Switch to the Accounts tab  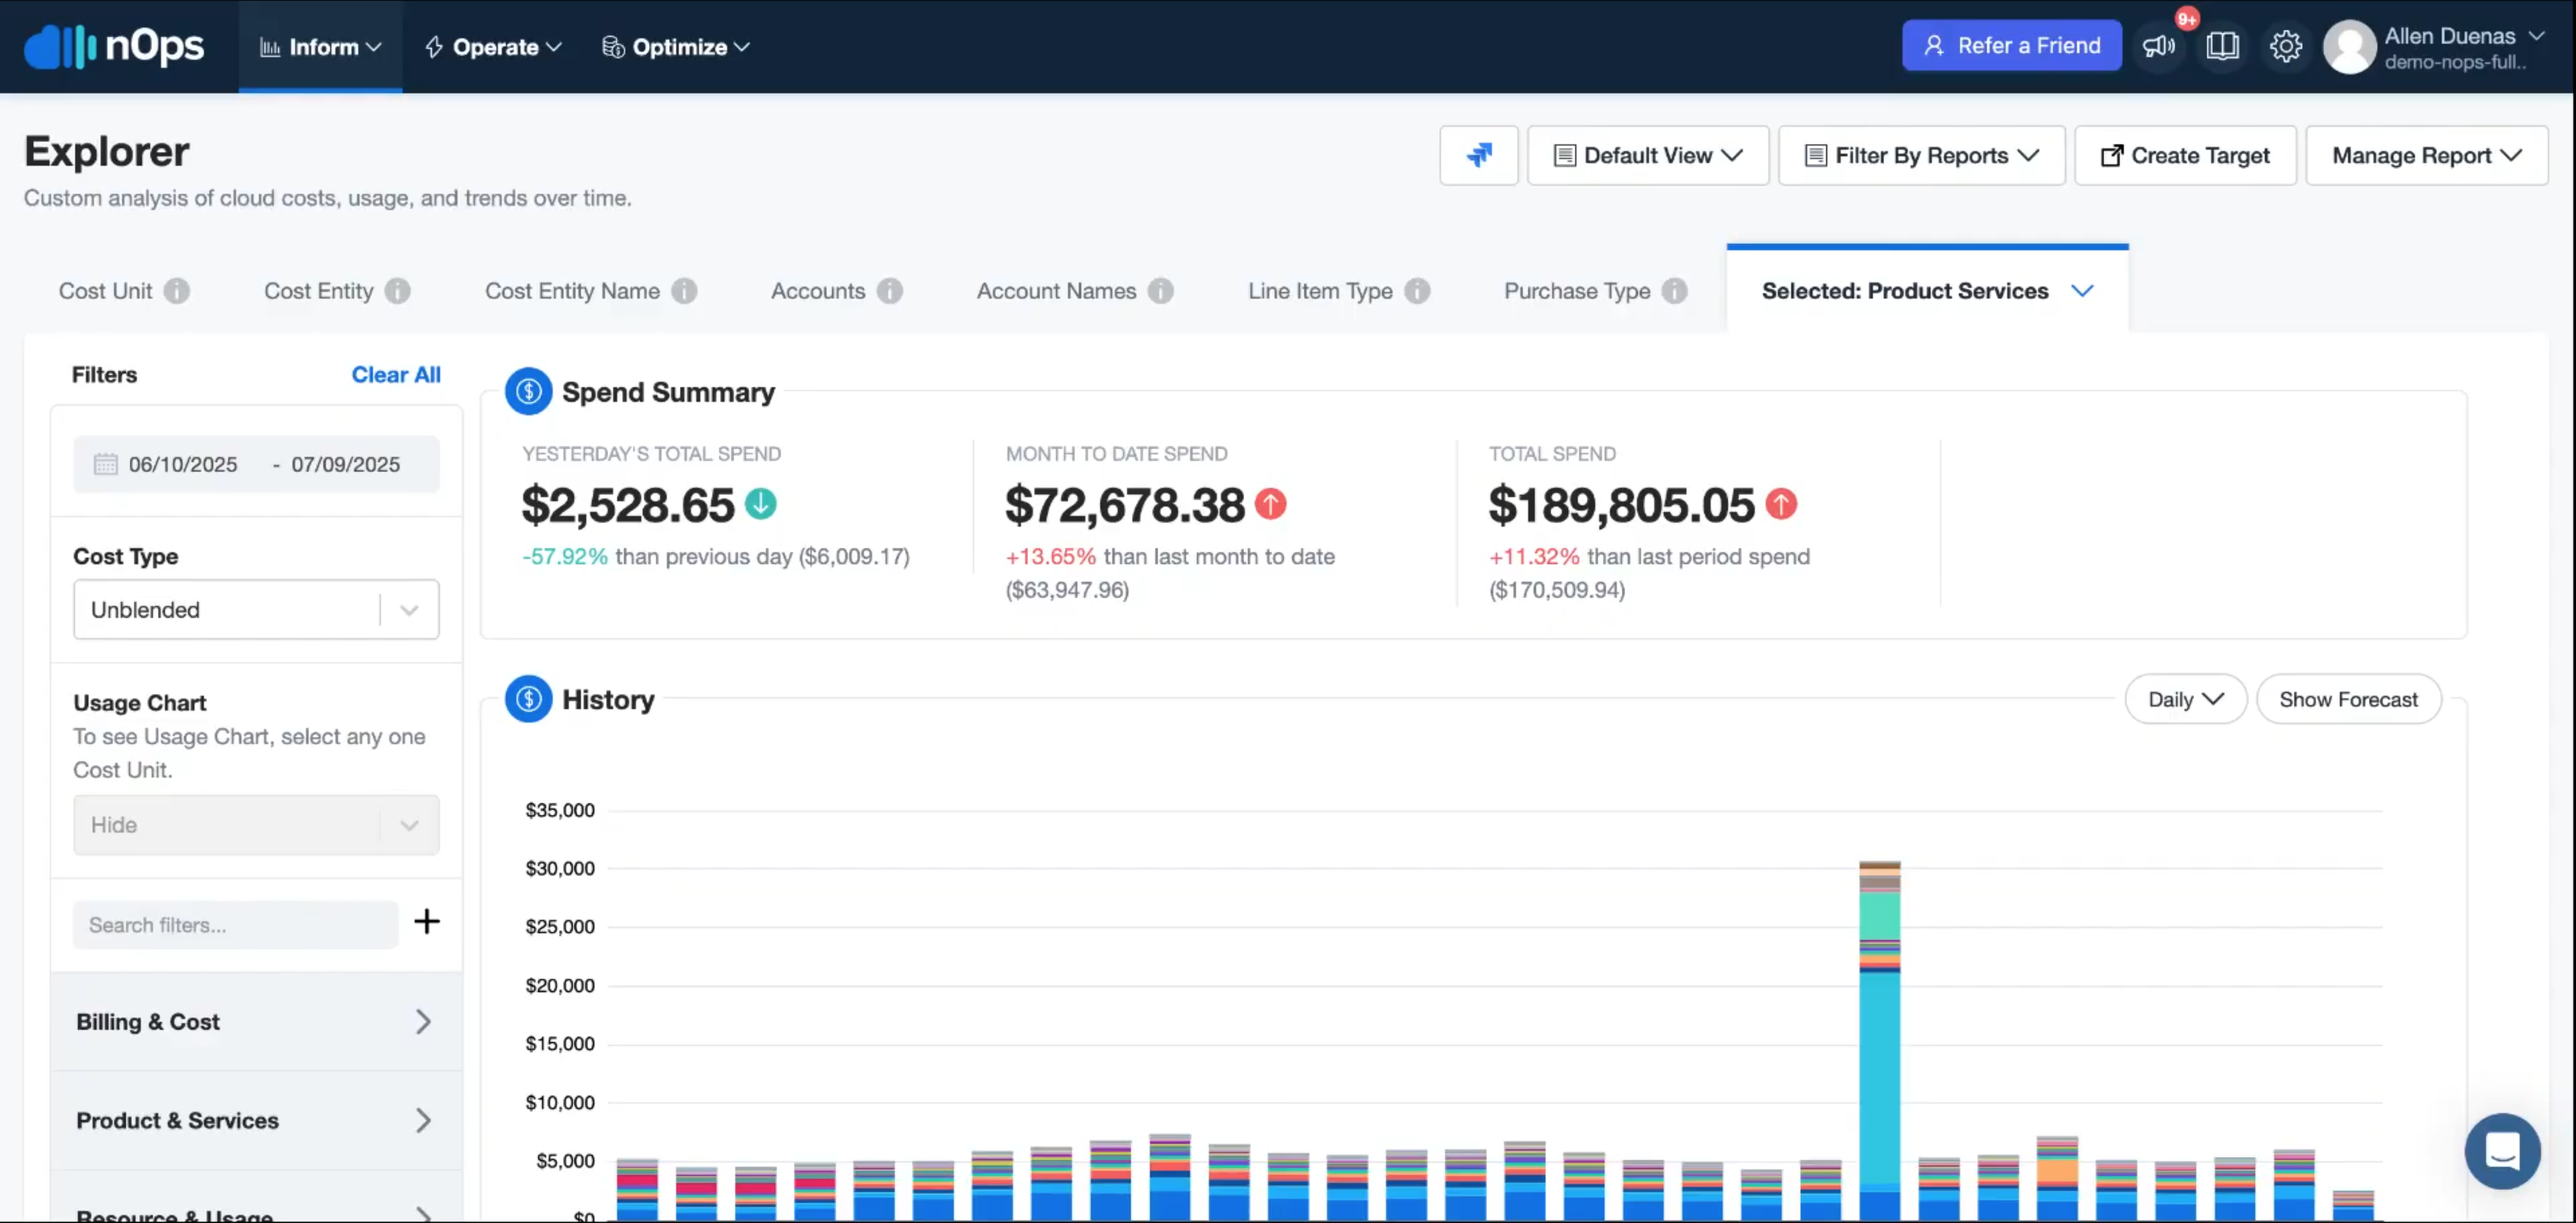click(817, 291)
